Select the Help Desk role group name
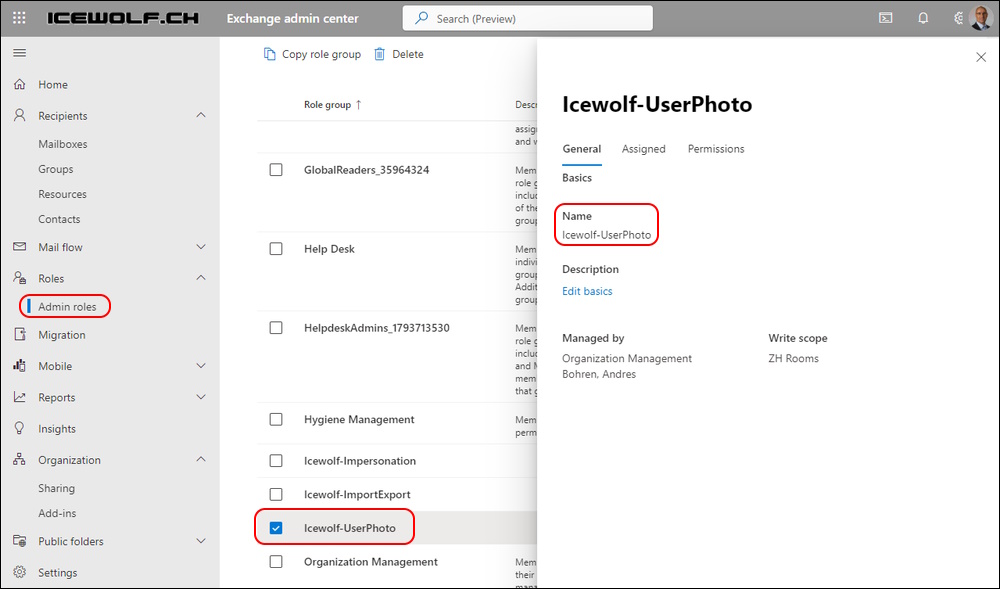The width and height of the screenshot is (1000, 589). point(329,249)
